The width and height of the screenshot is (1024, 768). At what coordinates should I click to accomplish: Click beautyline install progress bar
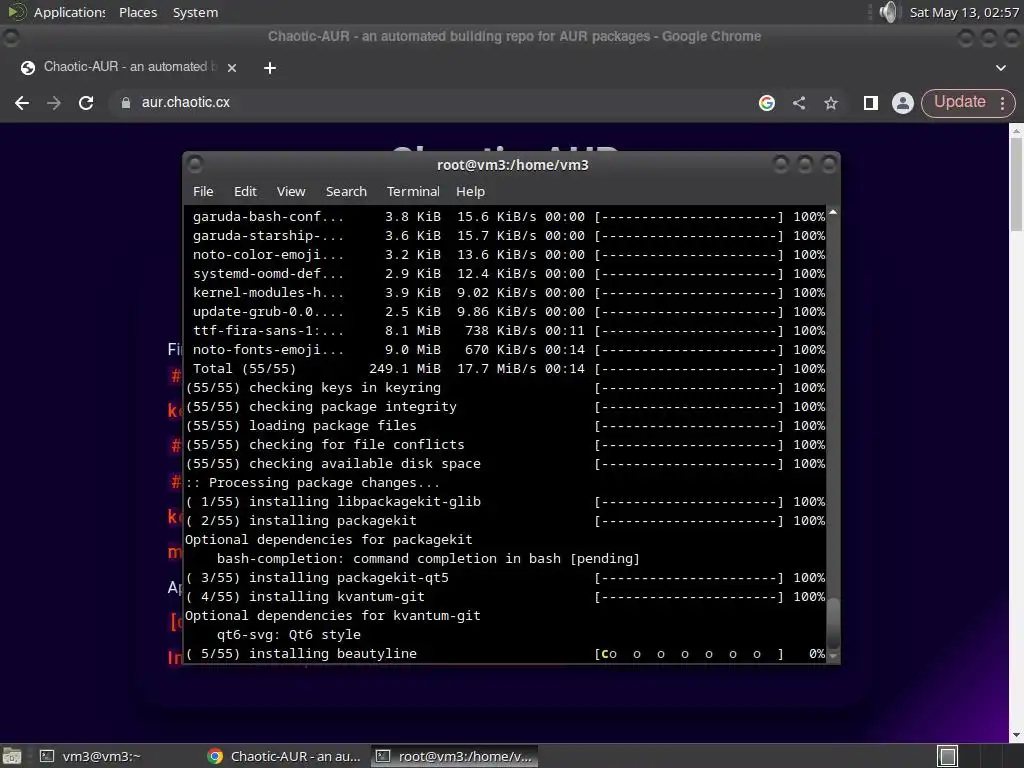[689, 654]
